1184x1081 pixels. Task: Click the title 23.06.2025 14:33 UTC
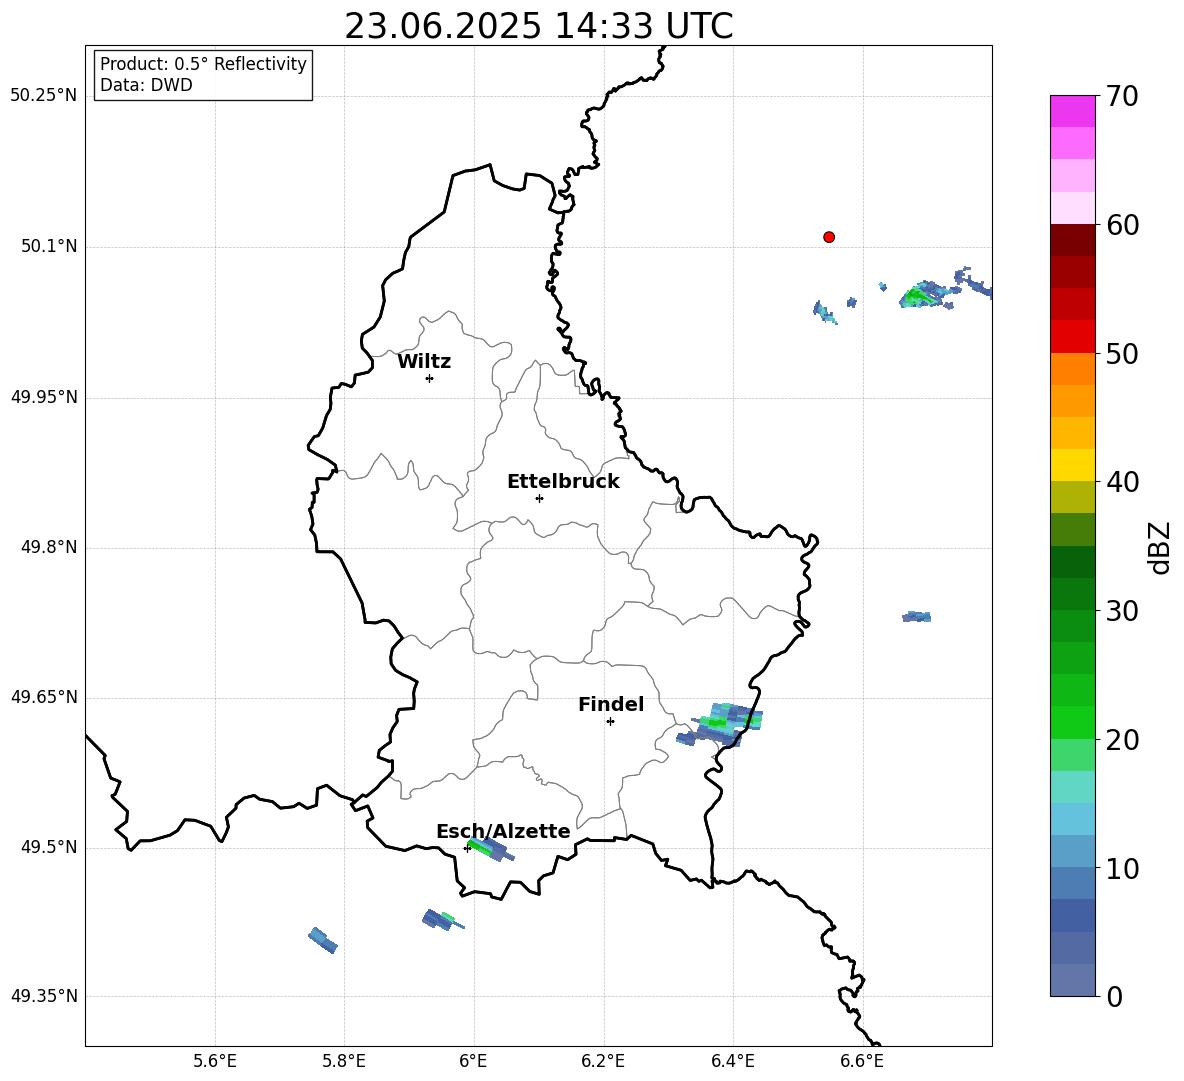[x=539, y=26]
